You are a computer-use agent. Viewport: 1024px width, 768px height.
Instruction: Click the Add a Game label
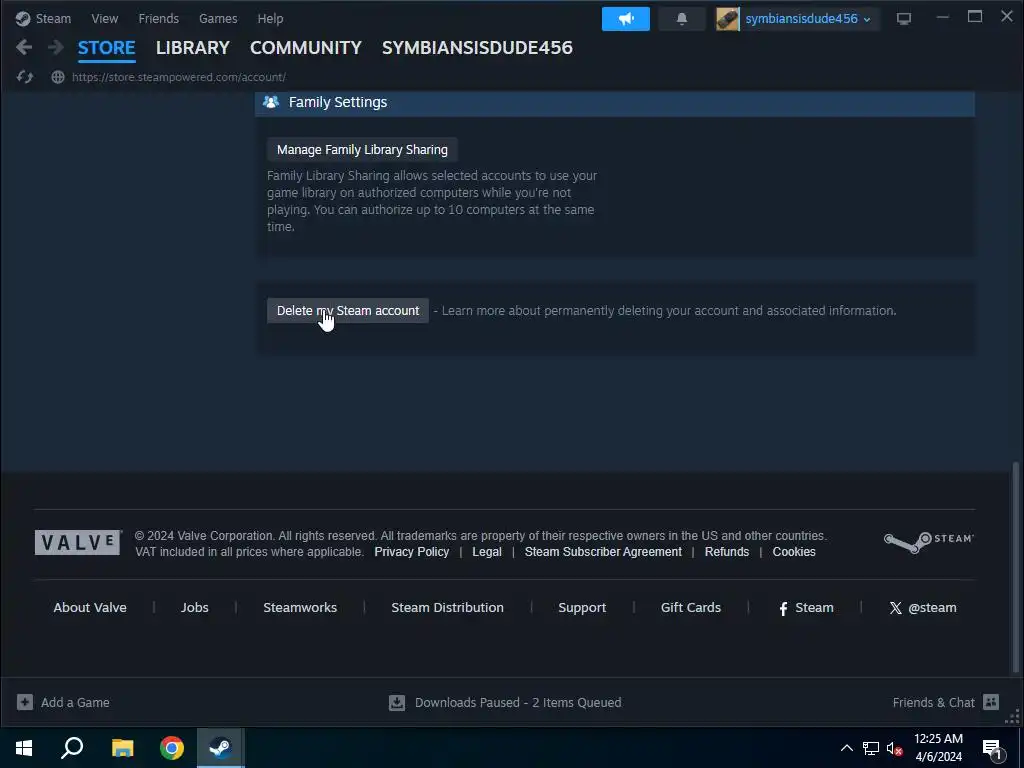pyautogui.click(x=75, y=703)
